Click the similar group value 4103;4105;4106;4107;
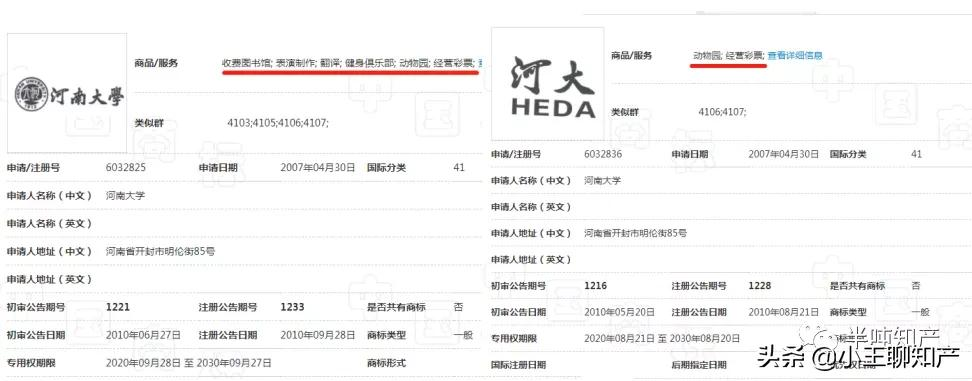Image resolution: width=972 pixels, height=381 pixels. click(x=278, y=123)
